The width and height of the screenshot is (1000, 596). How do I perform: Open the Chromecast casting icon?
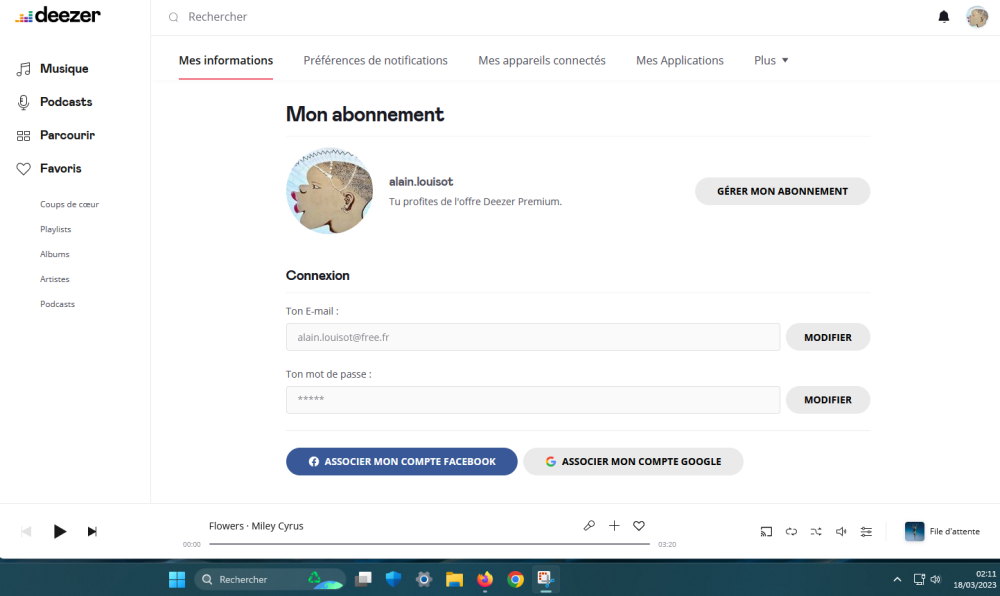(766, 531)
